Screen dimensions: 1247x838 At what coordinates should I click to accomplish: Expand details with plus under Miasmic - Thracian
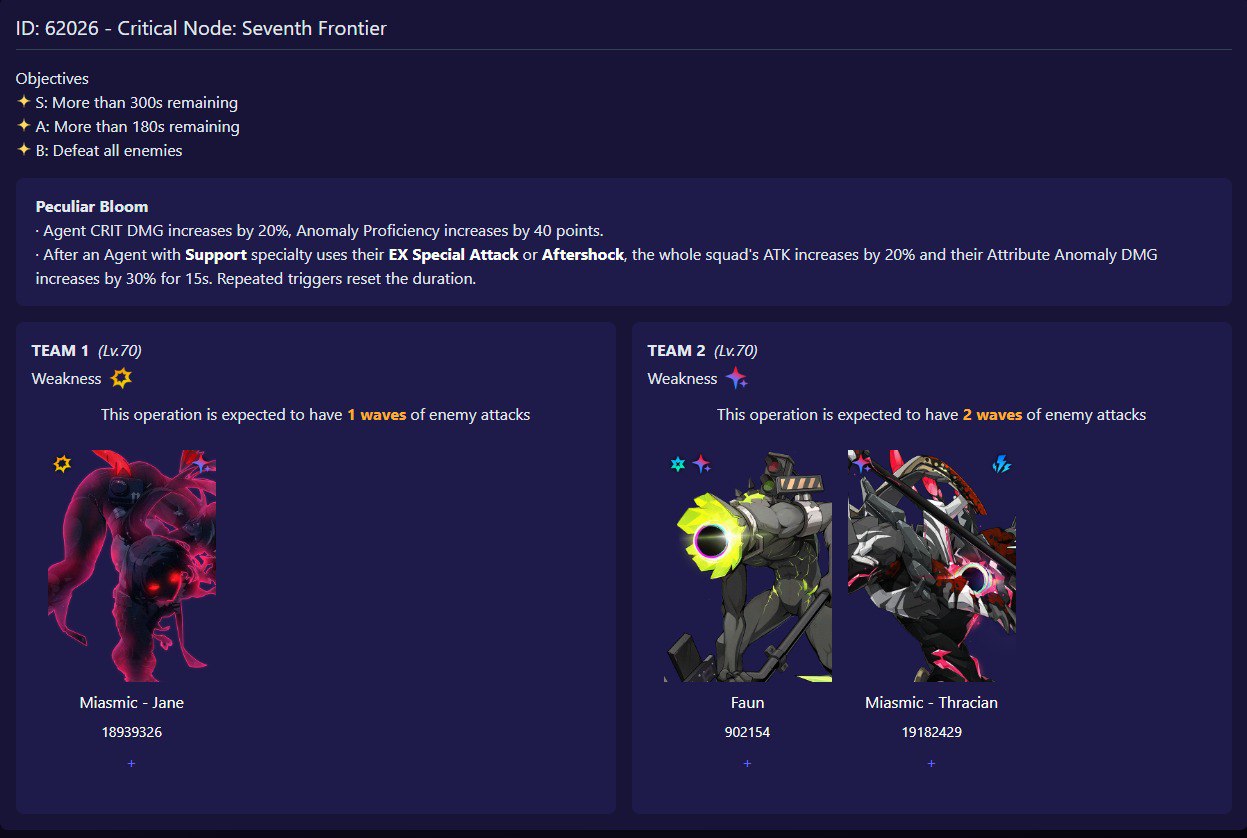931,763
